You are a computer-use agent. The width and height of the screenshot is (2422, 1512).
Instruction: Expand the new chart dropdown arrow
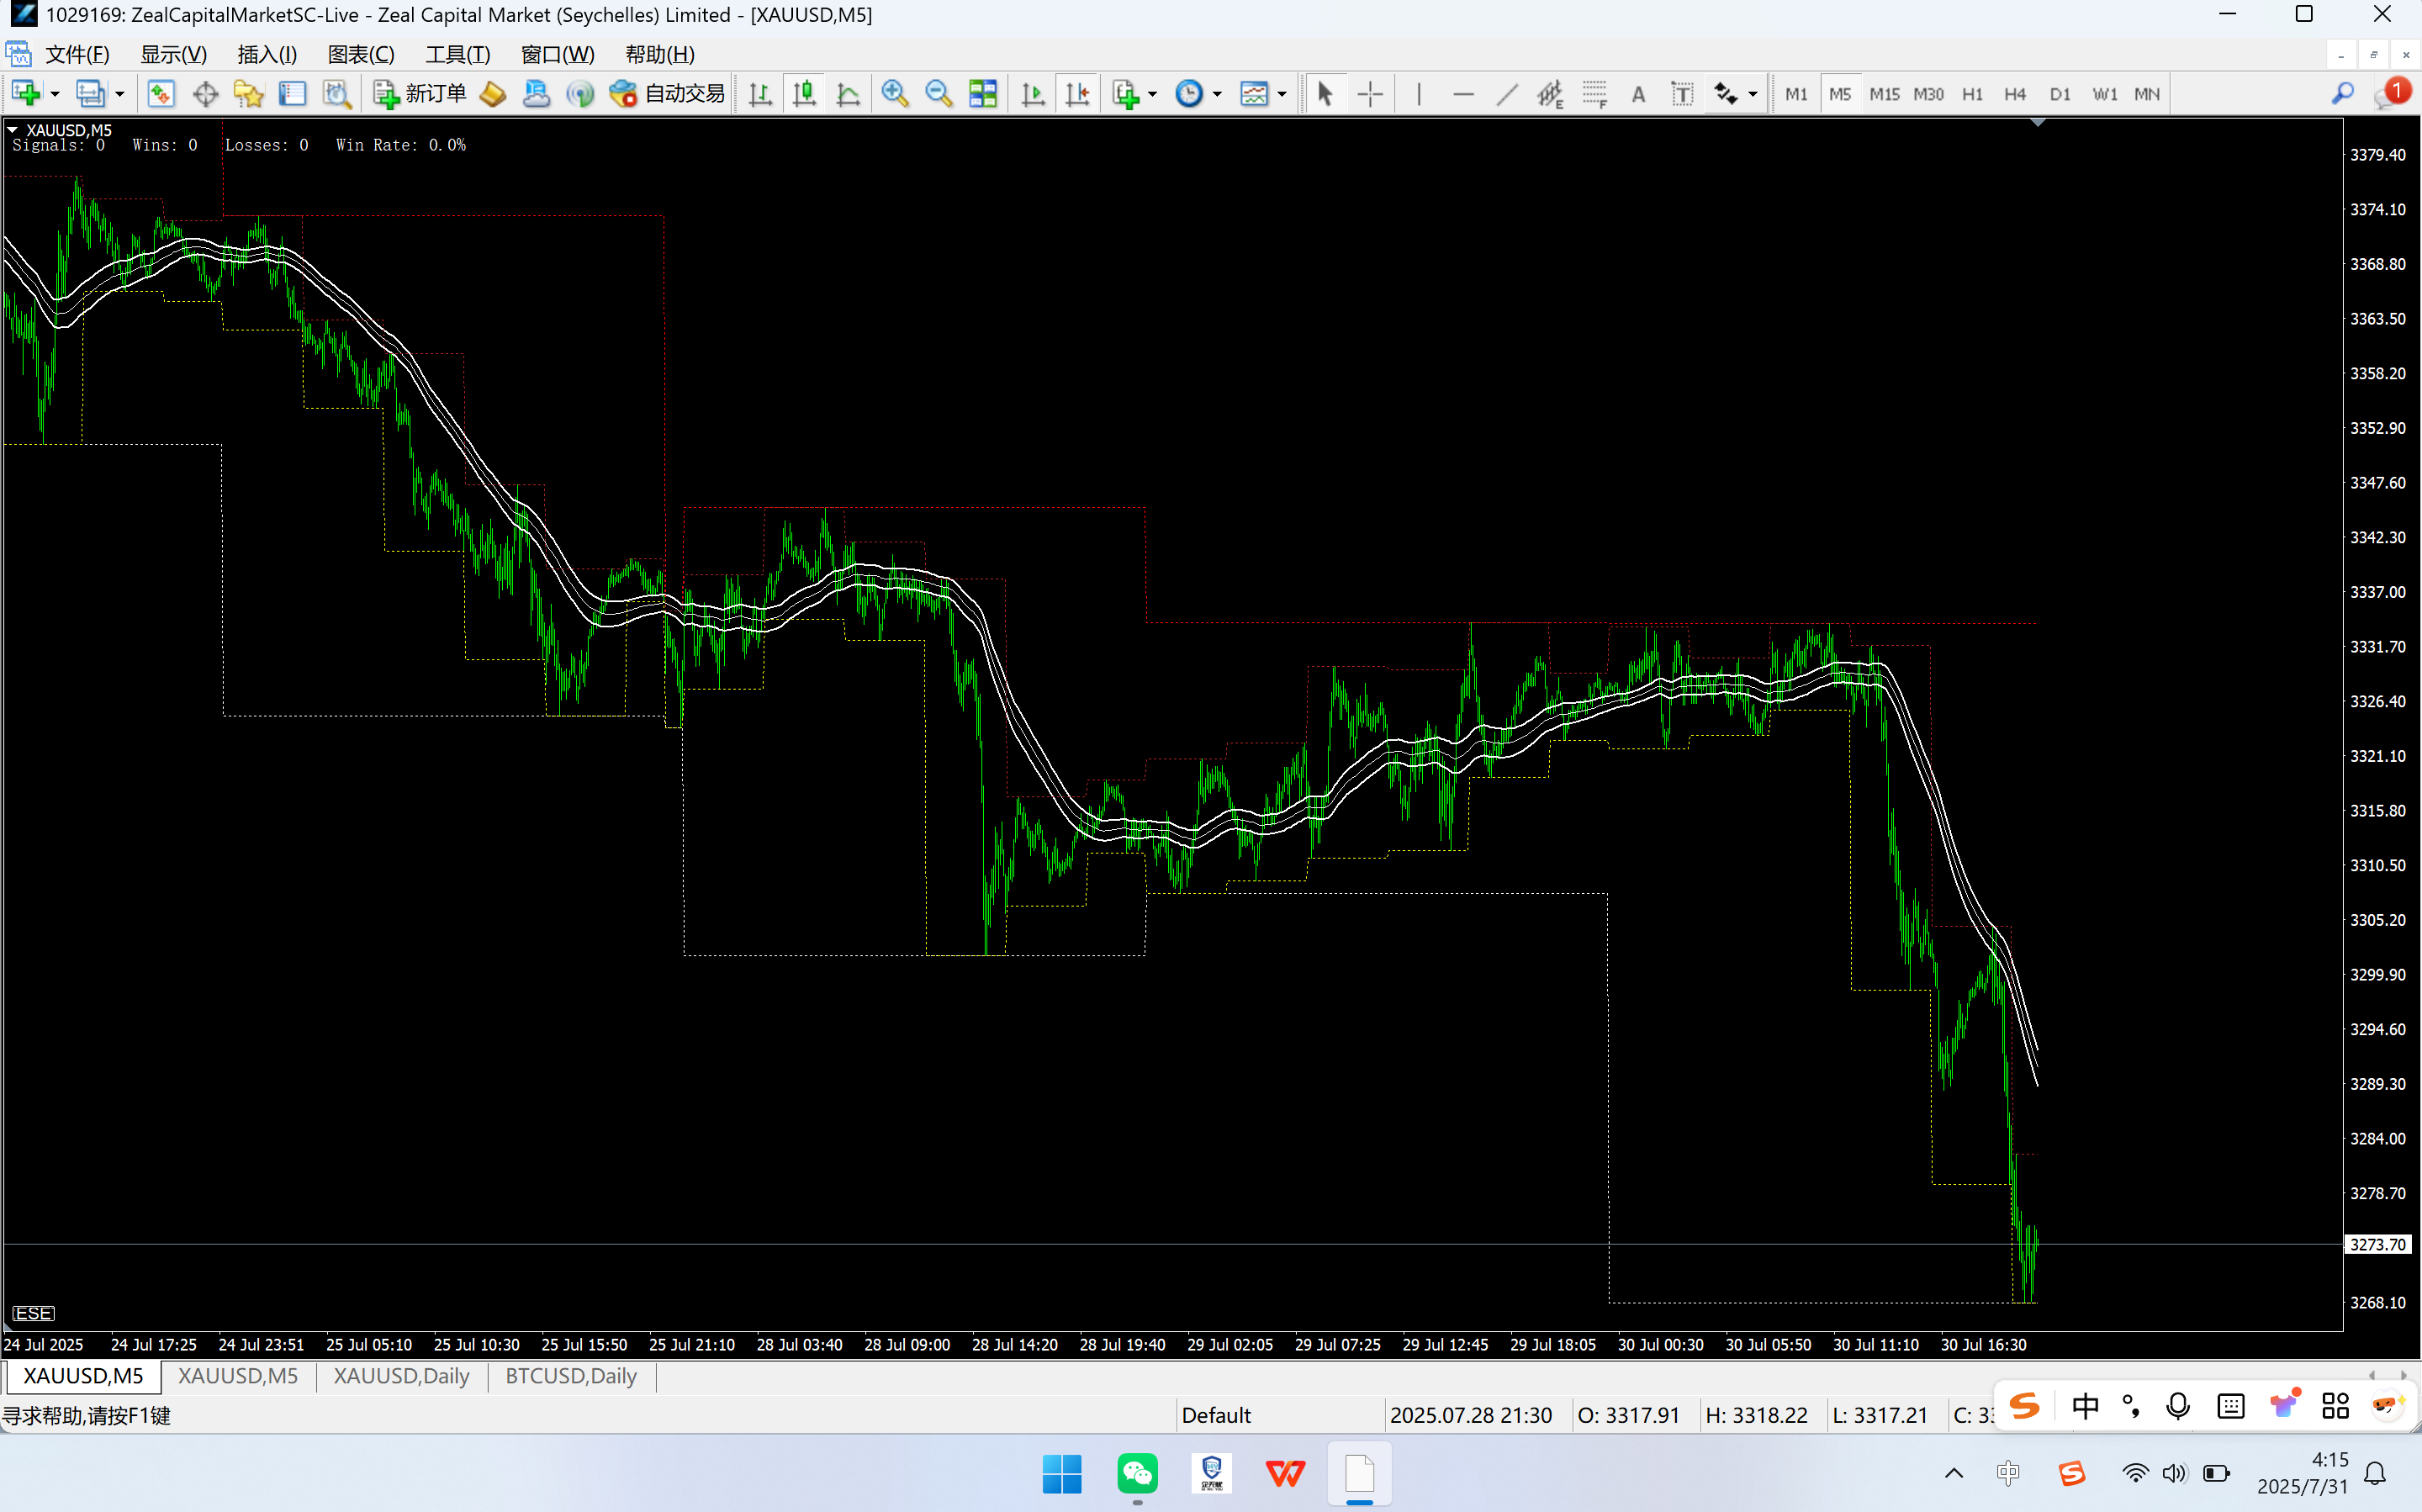point(55,94)
